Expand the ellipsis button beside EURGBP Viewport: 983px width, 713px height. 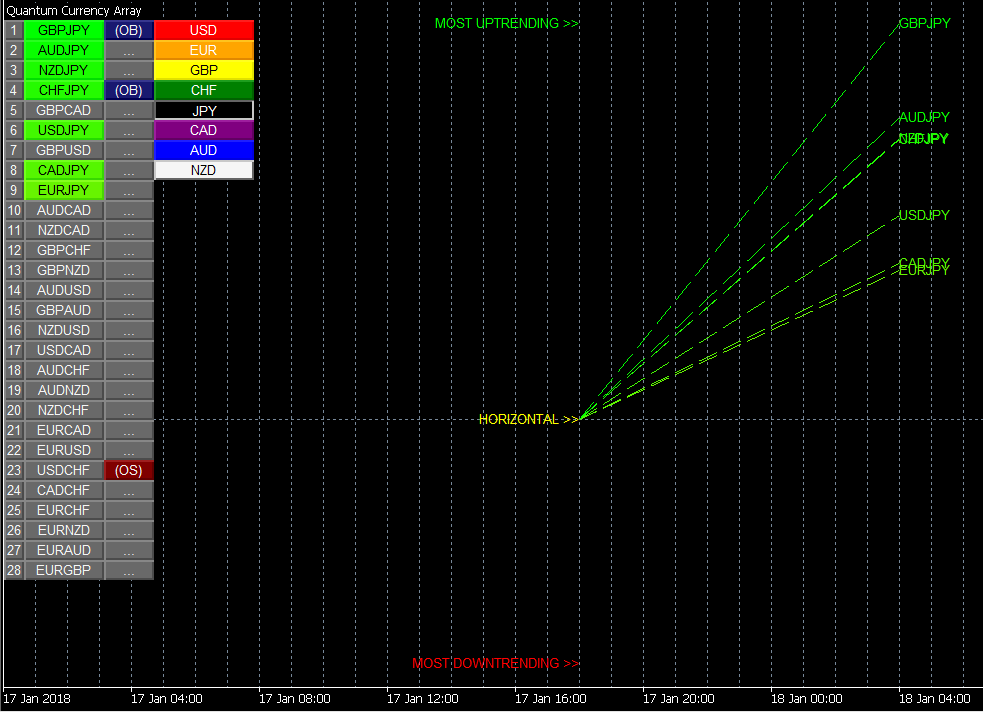(129, 570)
